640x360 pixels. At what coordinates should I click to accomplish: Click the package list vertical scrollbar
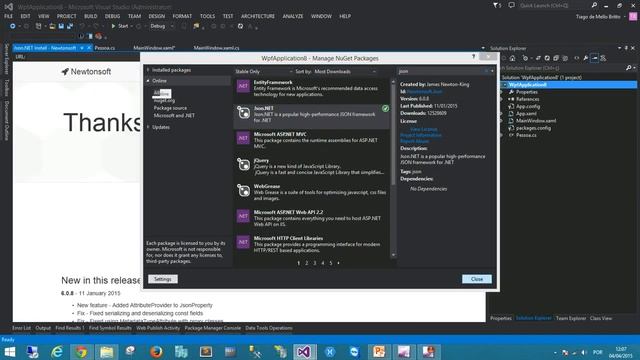click(393, 168)
